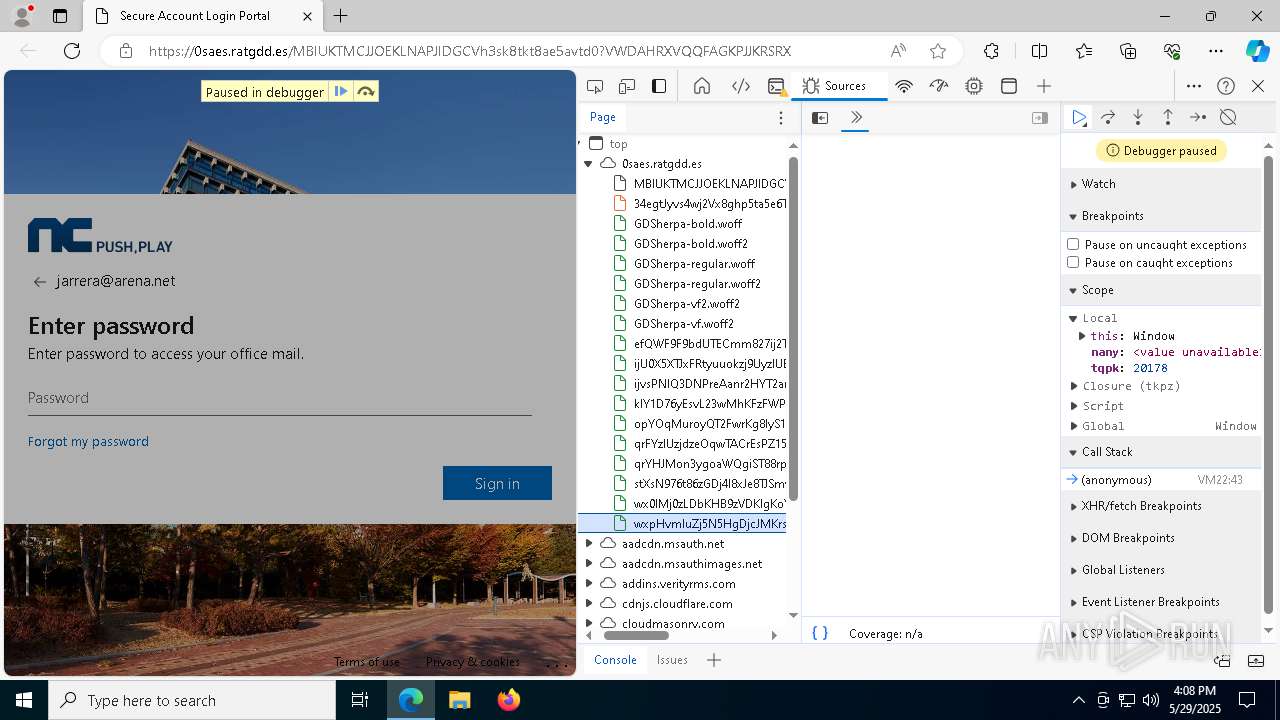The width and height of the screenshot is (1280, 720).
Task: Click the Sign in button
Action: click(x=497, y=483)
